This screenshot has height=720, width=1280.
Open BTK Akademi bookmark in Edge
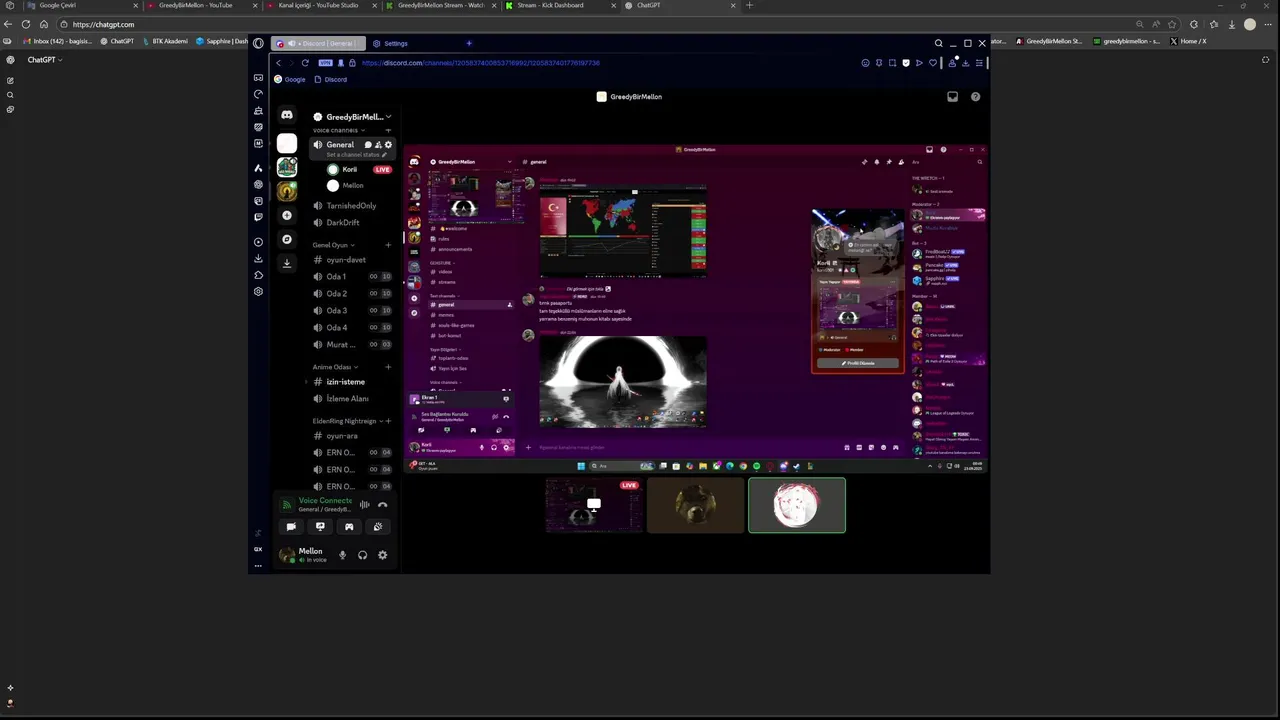pos(165,41)
